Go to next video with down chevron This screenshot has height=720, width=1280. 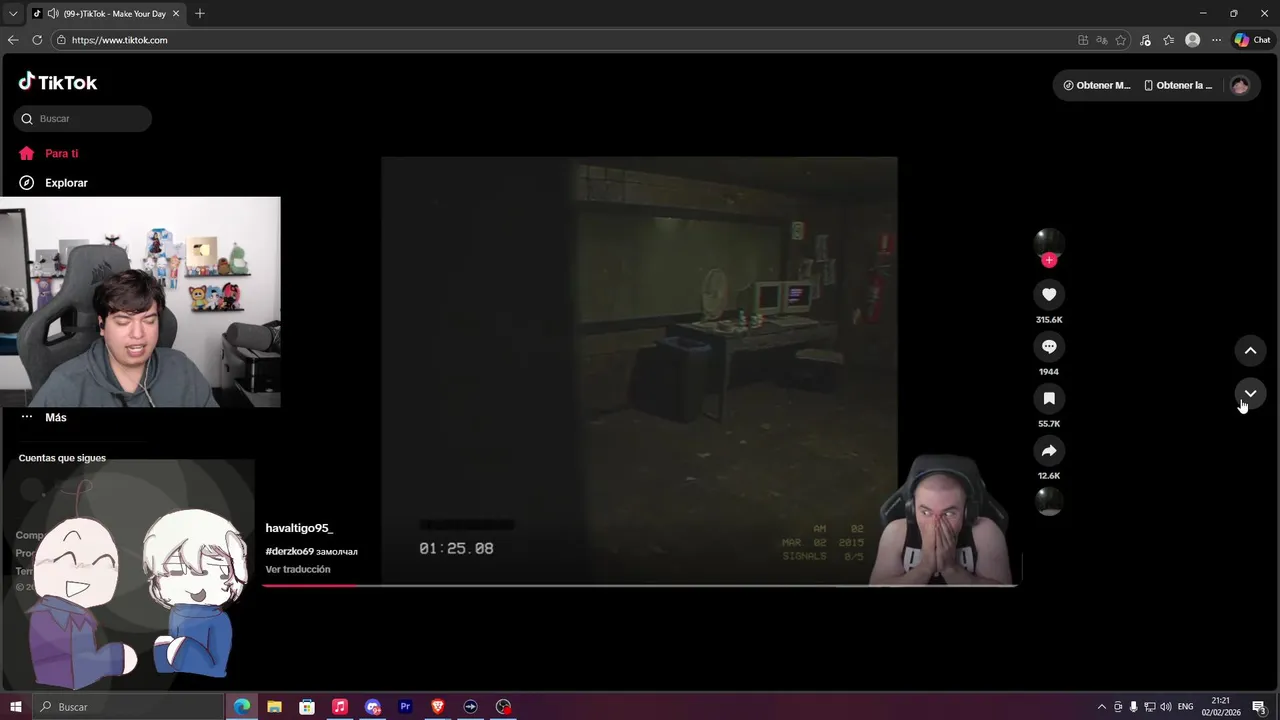pos(1250,393)
